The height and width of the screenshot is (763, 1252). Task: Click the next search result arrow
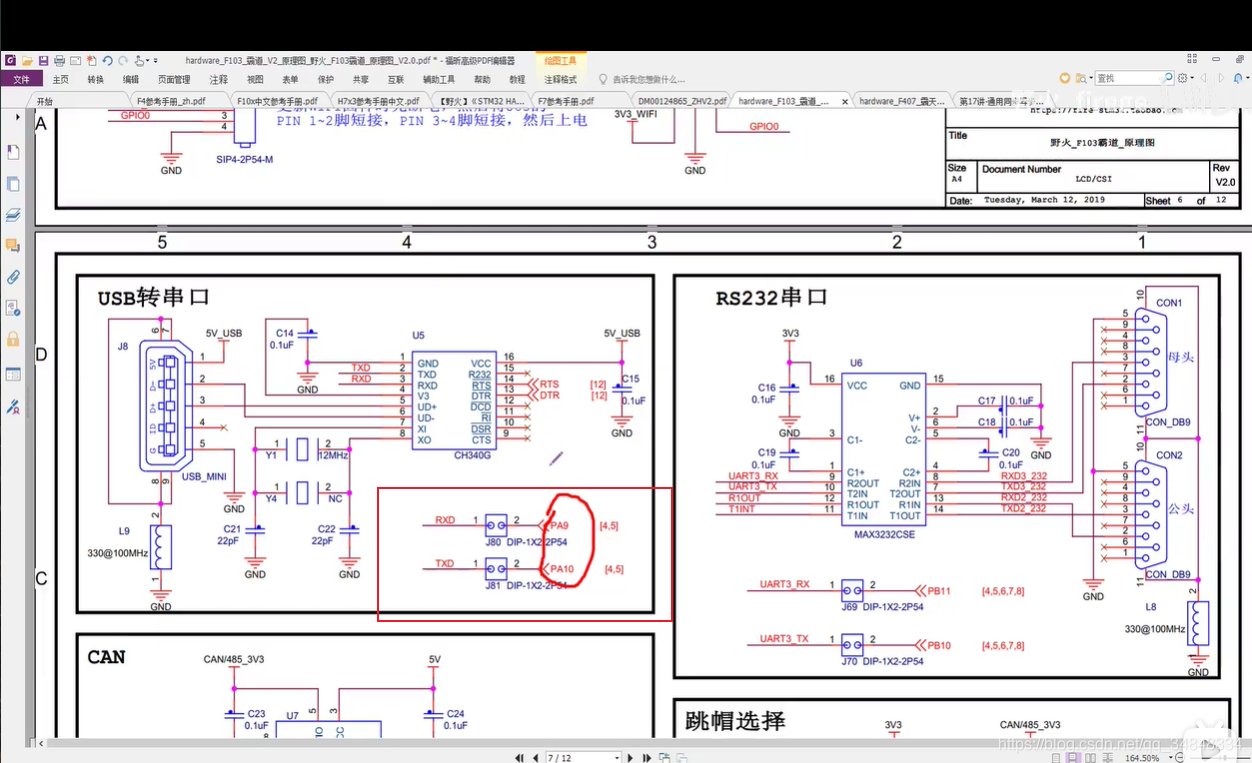click(x=1221, y=78)
